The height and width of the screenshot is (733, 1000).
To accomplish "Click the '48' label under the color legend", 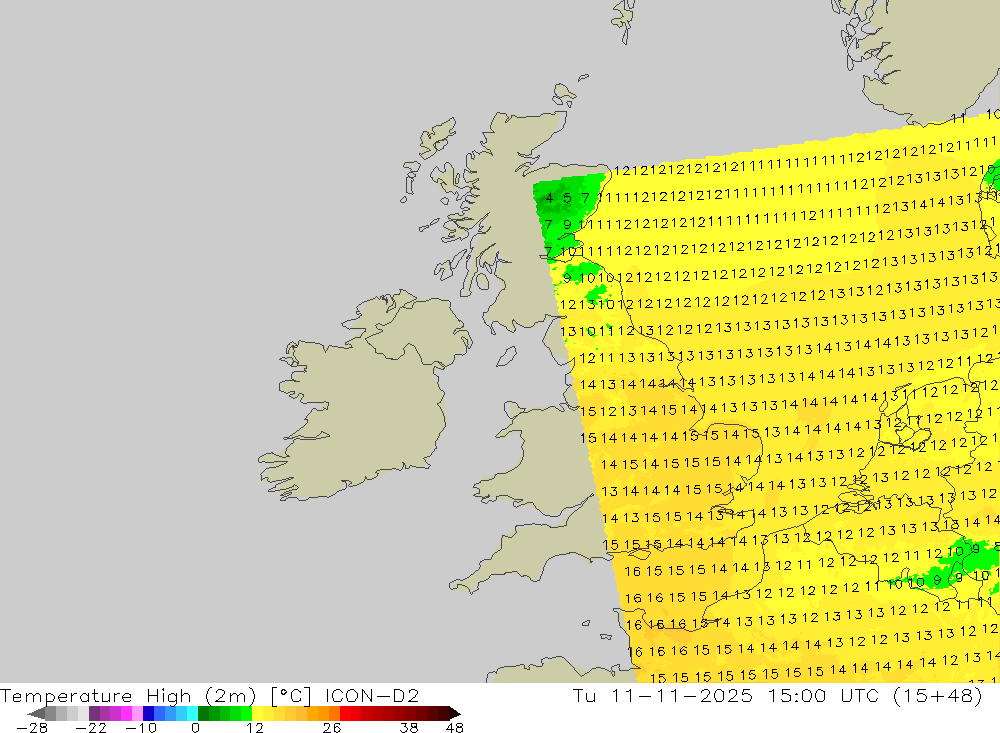I will coord(455,728).
